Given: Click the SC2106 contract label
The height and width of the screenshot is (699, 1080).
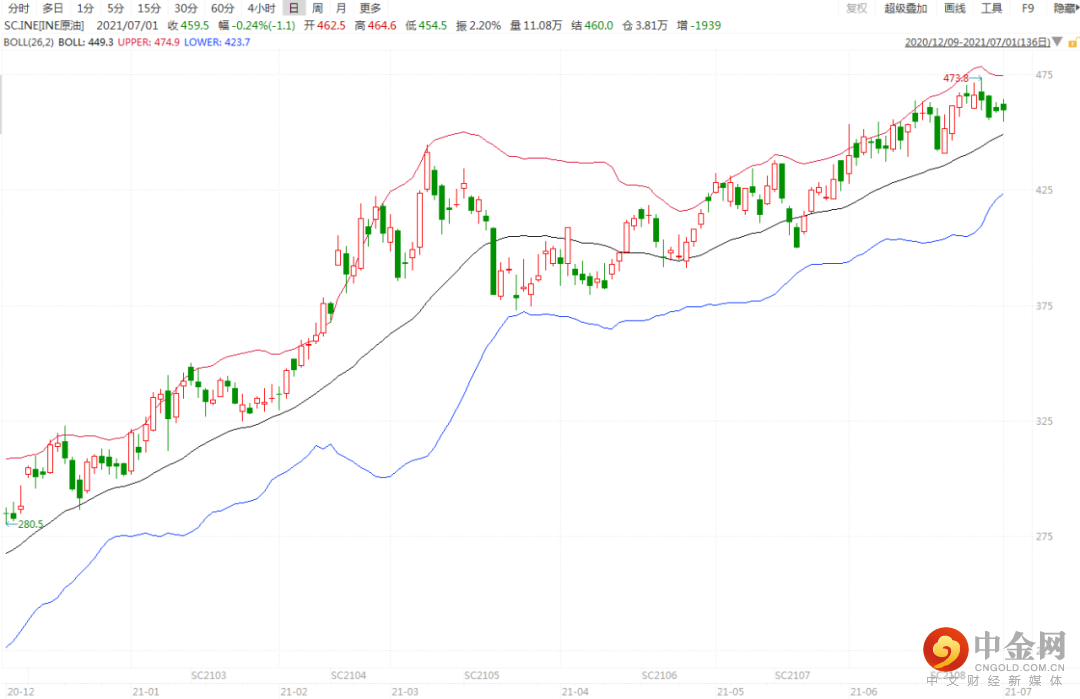Looking at the screenshot, I should [x=659, y=675].
